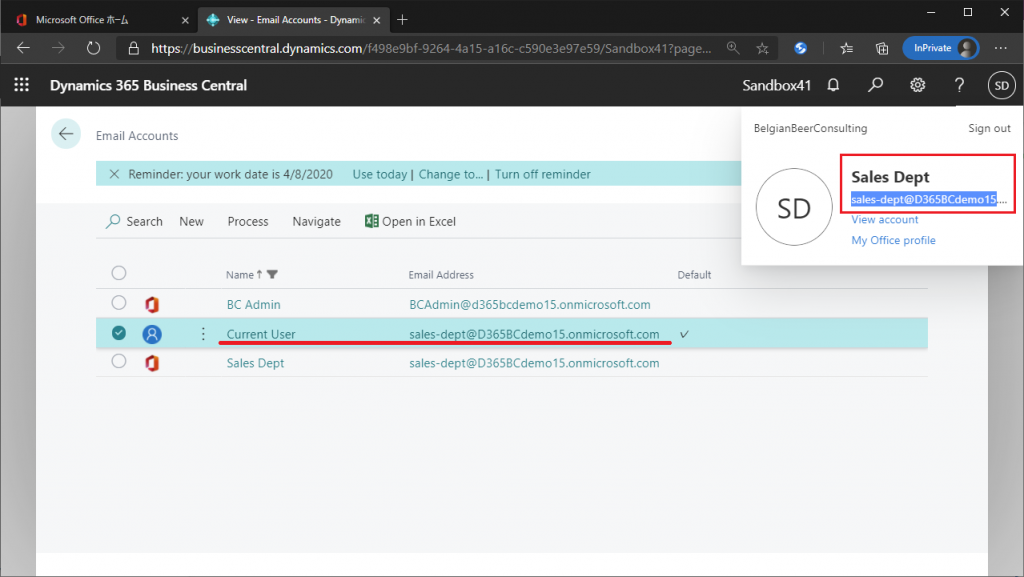Open the New menu

[x=191, y=221]
